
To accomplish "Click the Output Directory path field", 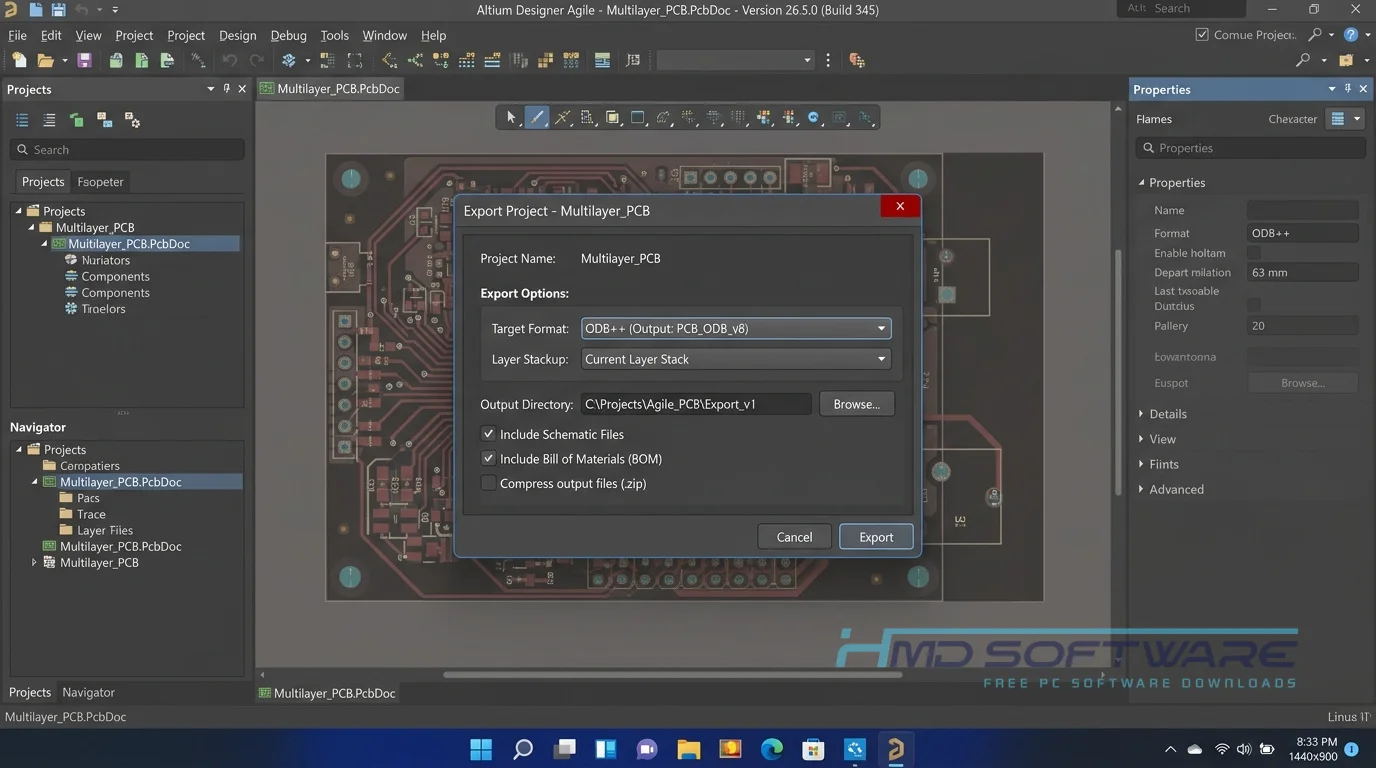I will point(696,404).
